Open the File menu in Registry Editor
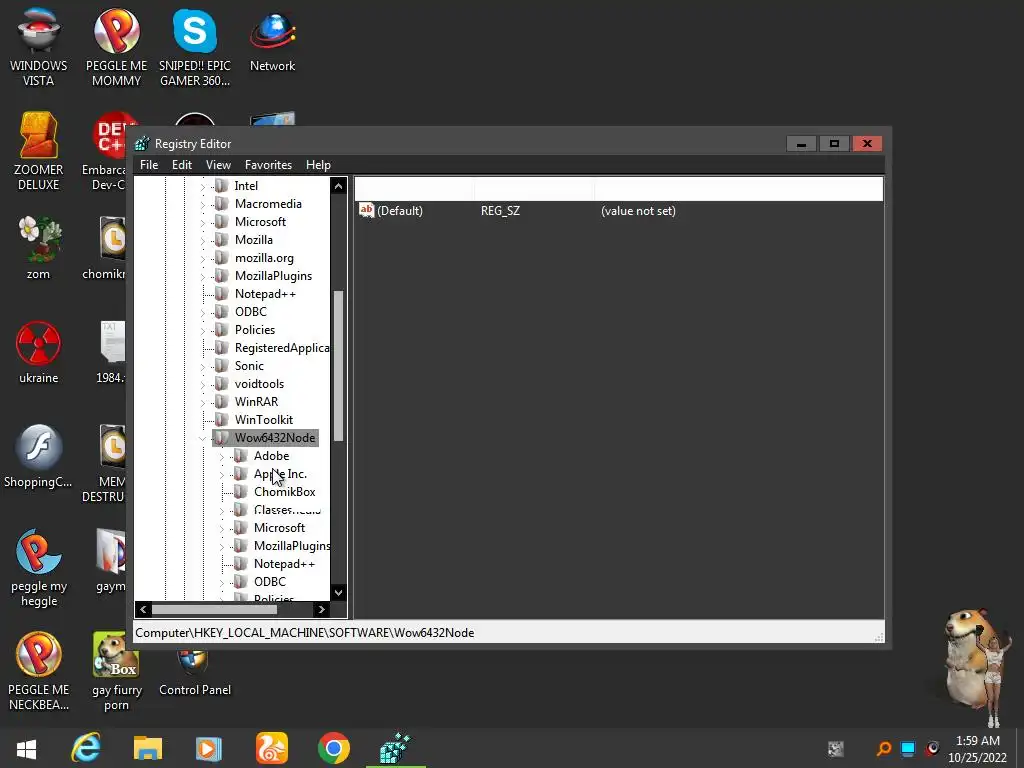The width and height of the screenshot is (1024, 768). [149, 165]
